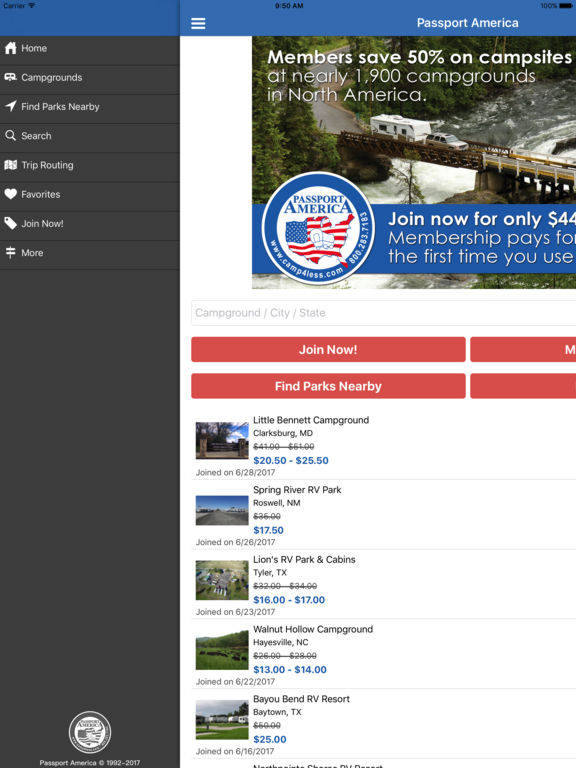The width and height of the screenshot is (576, 768).
Task: Open the Search menu entry
Action: [90, 136]
